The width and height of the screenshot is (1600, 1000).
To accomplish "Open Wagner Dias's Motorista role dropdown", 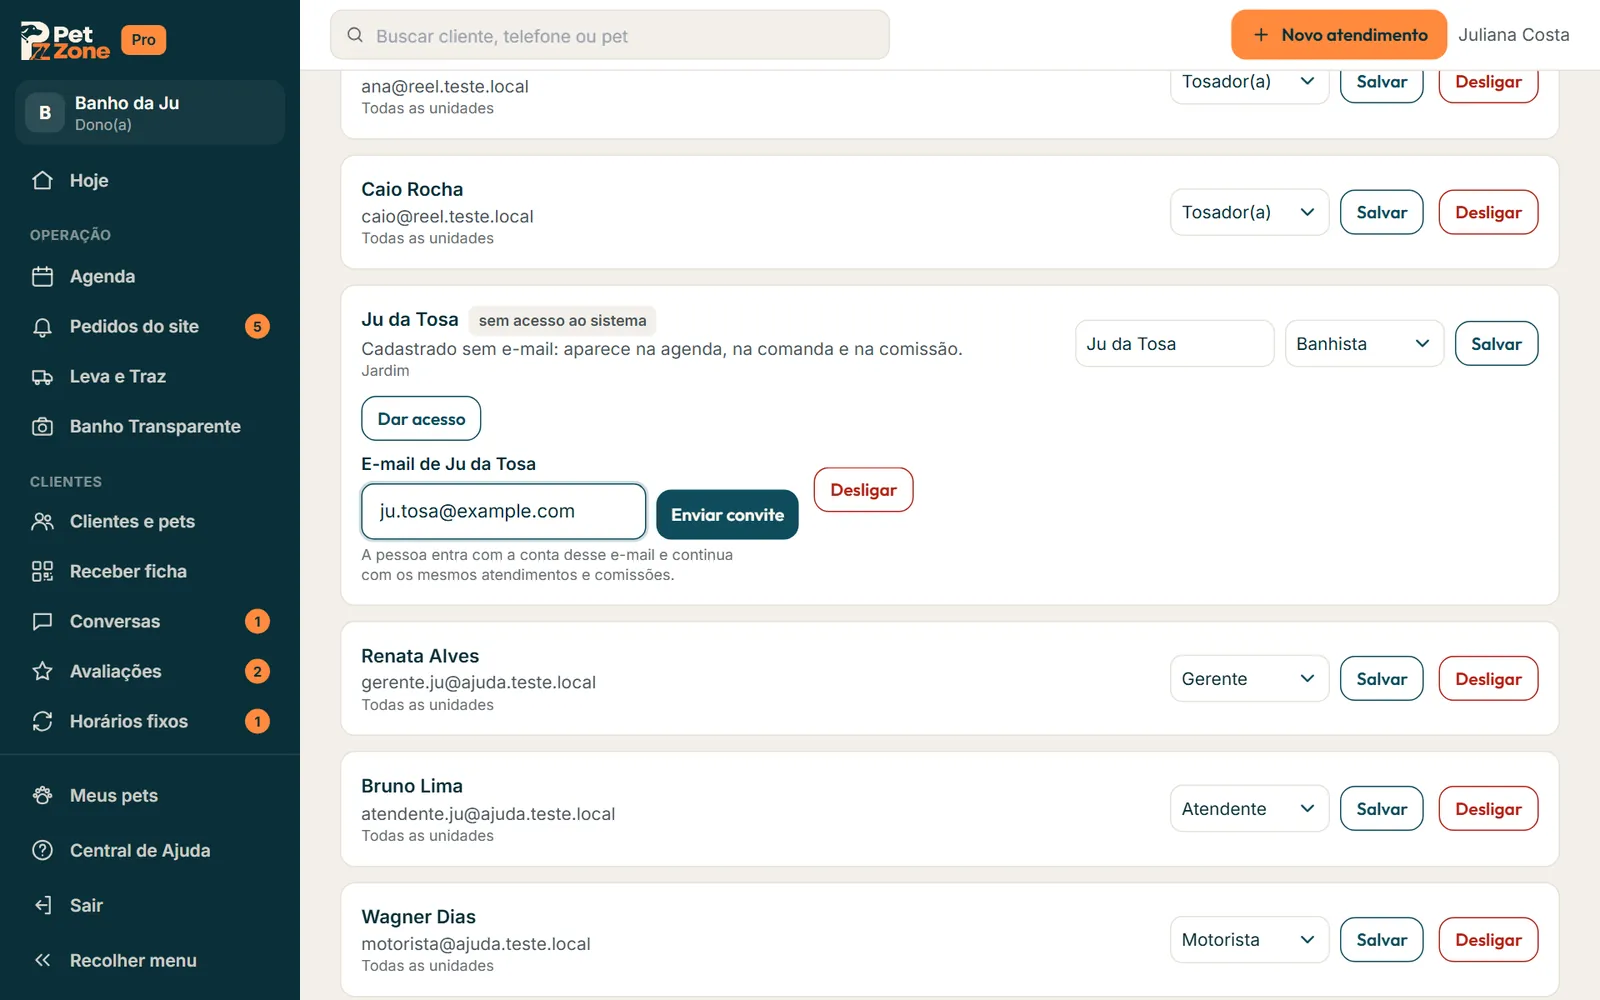I will point(1249,940).
